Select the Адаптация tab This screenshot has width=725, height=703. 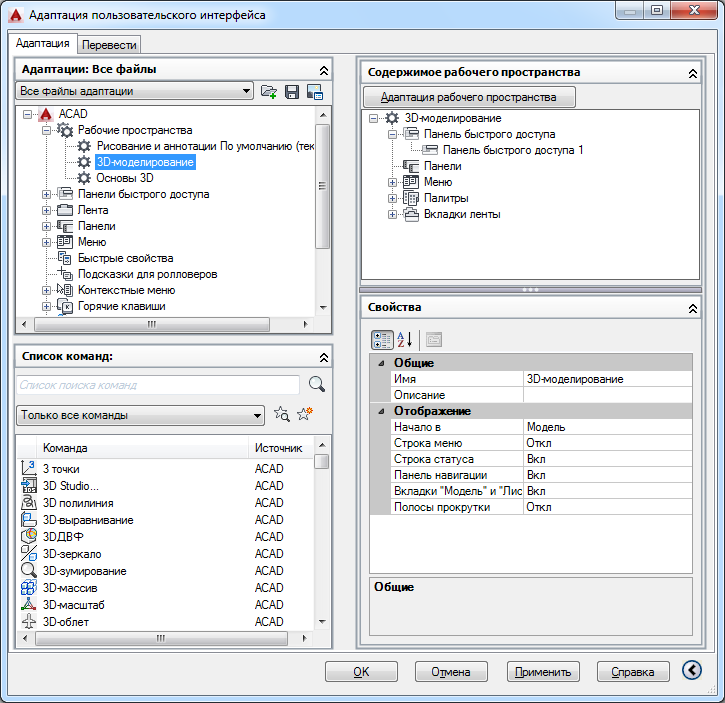pos(43,43)
